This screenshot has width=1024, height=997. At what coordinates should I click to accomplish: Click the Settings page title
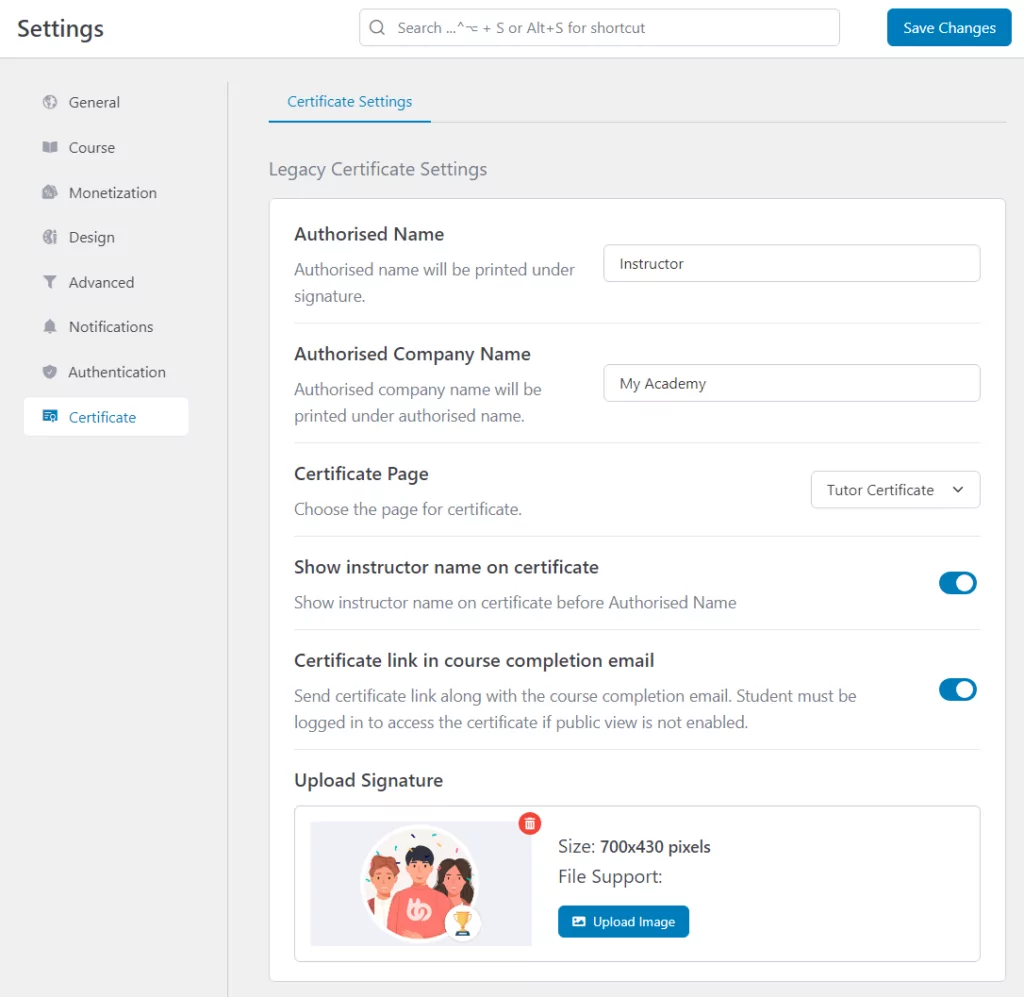(x=60, y=29)
